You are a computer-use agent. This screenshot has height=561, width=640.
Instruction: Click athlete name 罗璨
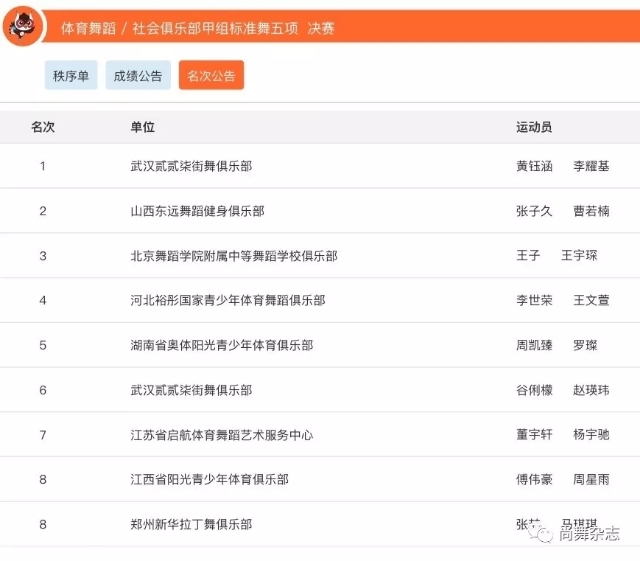pyautogui.click(x=585, y=345)
